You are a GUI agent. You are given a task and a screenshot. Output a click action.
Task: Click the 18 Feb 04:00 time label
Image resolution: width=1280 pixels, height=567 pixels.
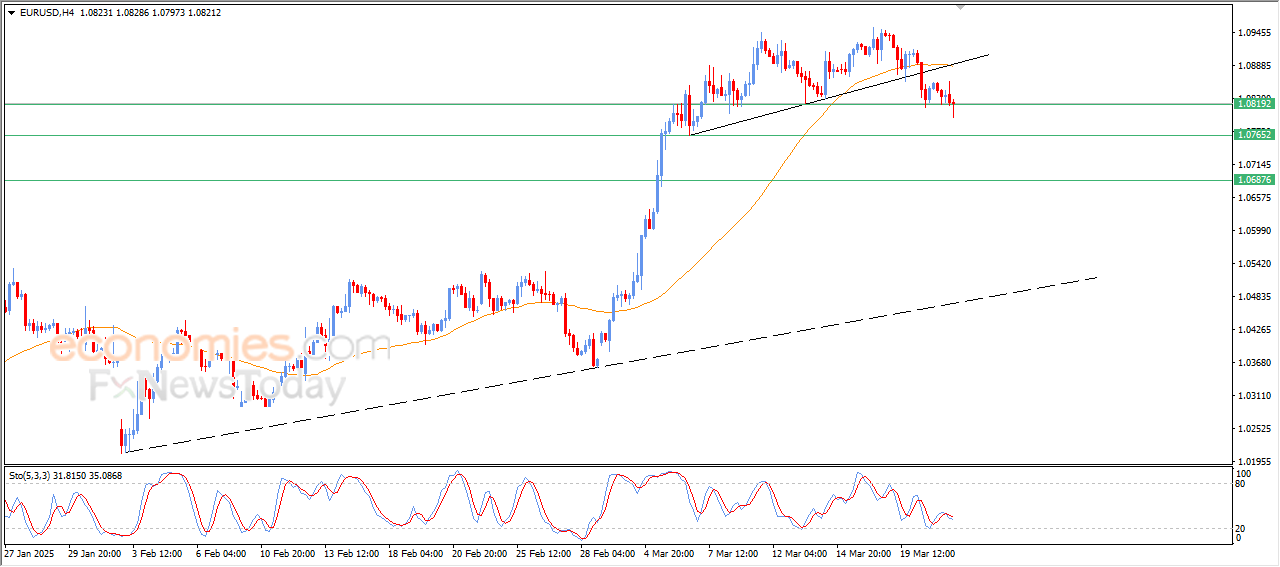(416, 553)
